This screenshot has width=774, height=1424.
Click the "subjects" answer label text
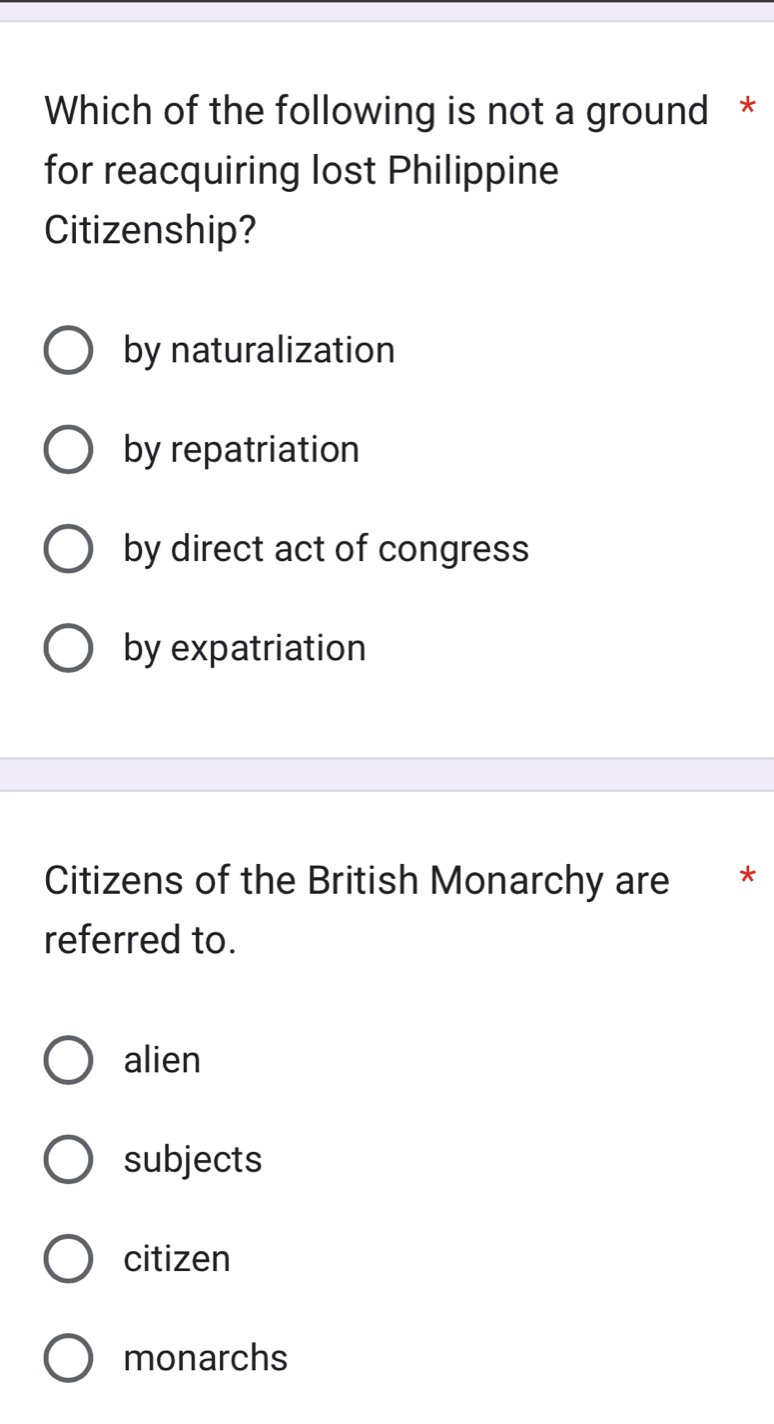point(193,1159)
